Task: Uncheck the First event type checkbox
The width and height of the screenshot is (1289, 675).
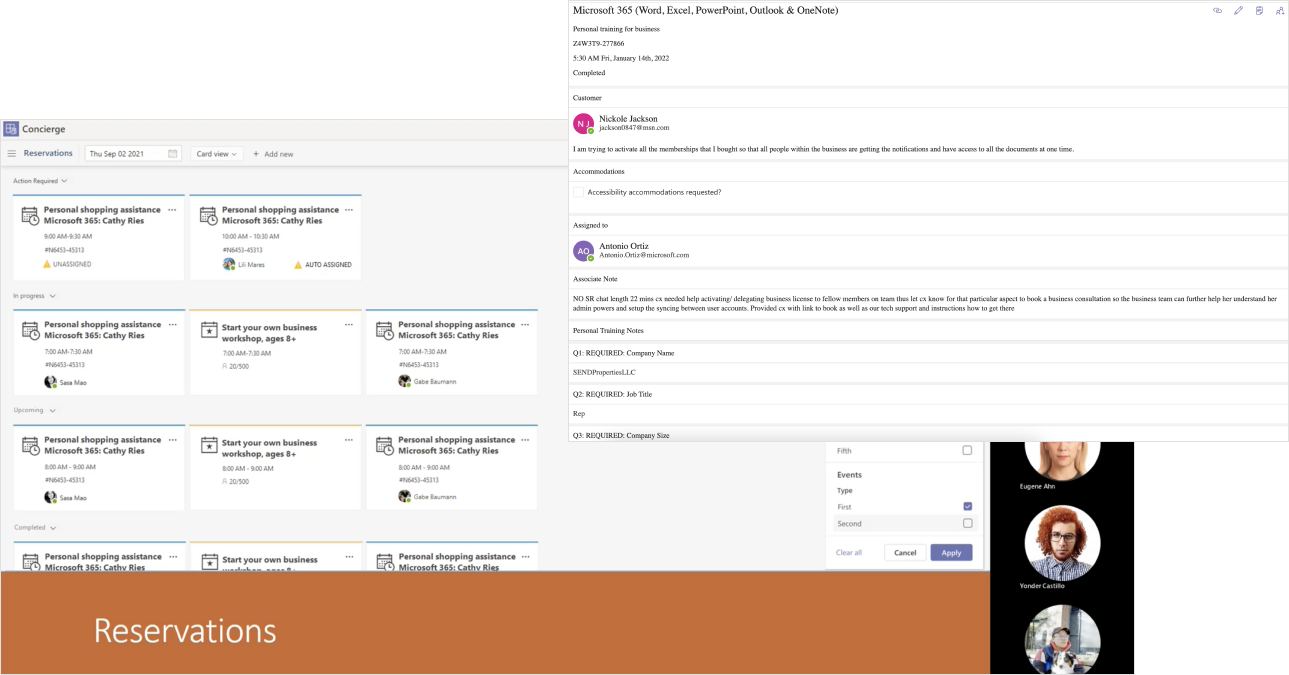Action: click(967, 507)
